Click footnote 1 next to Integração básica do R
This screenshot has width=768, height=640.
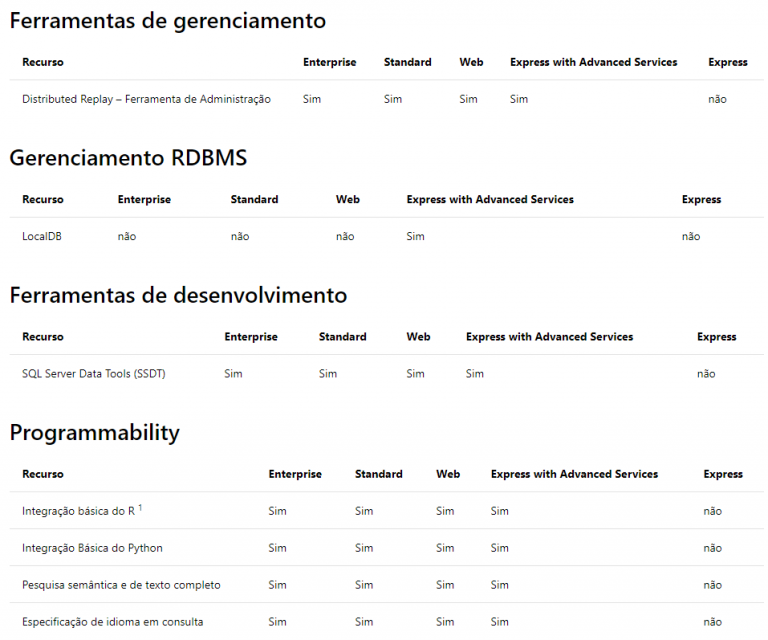[x=140, y=508]
